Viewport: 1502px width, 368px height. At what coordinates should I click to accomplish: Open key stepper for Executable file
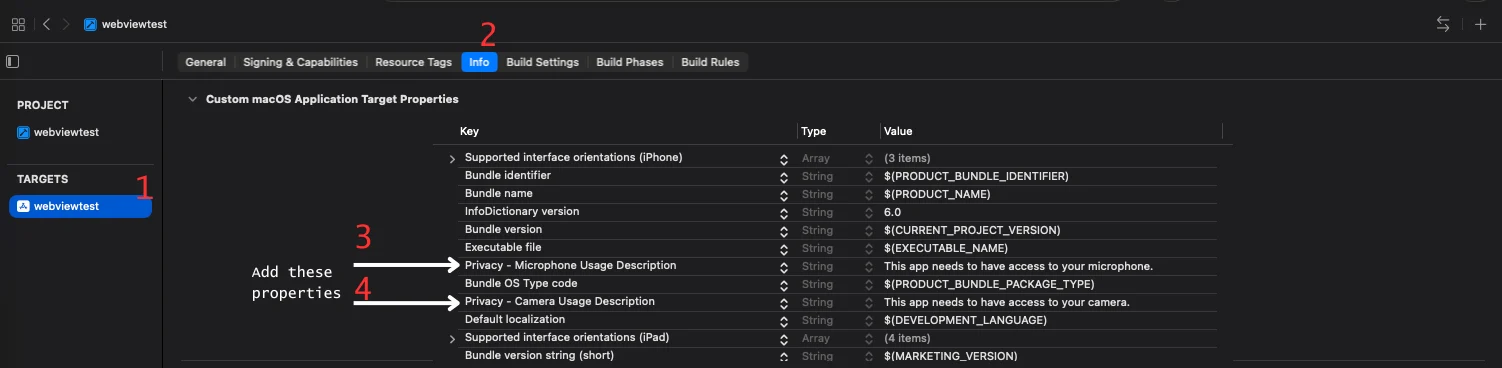784,249
